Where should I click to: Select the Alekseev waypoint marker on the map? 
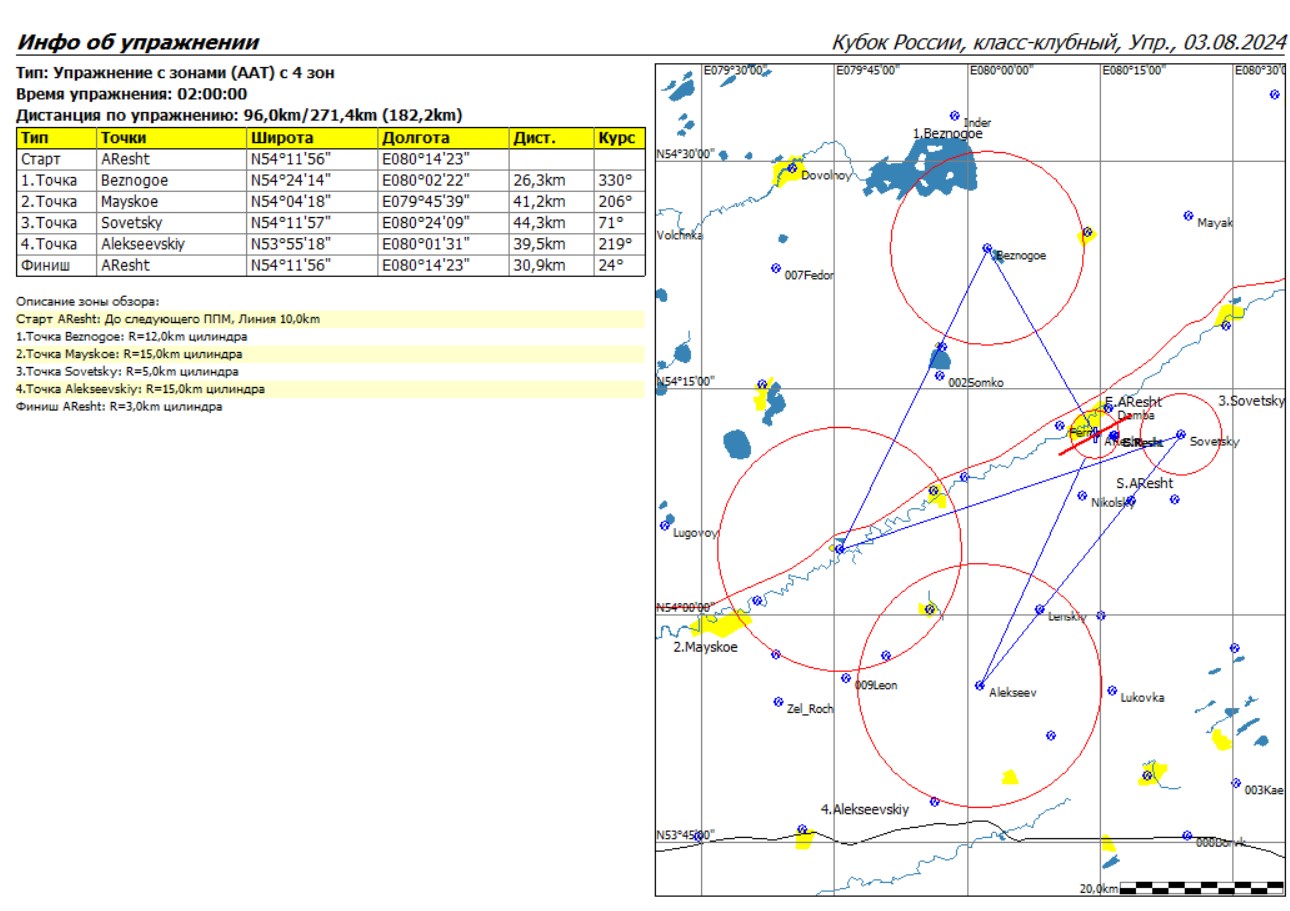pyautogui.click(x=980, y=685)
